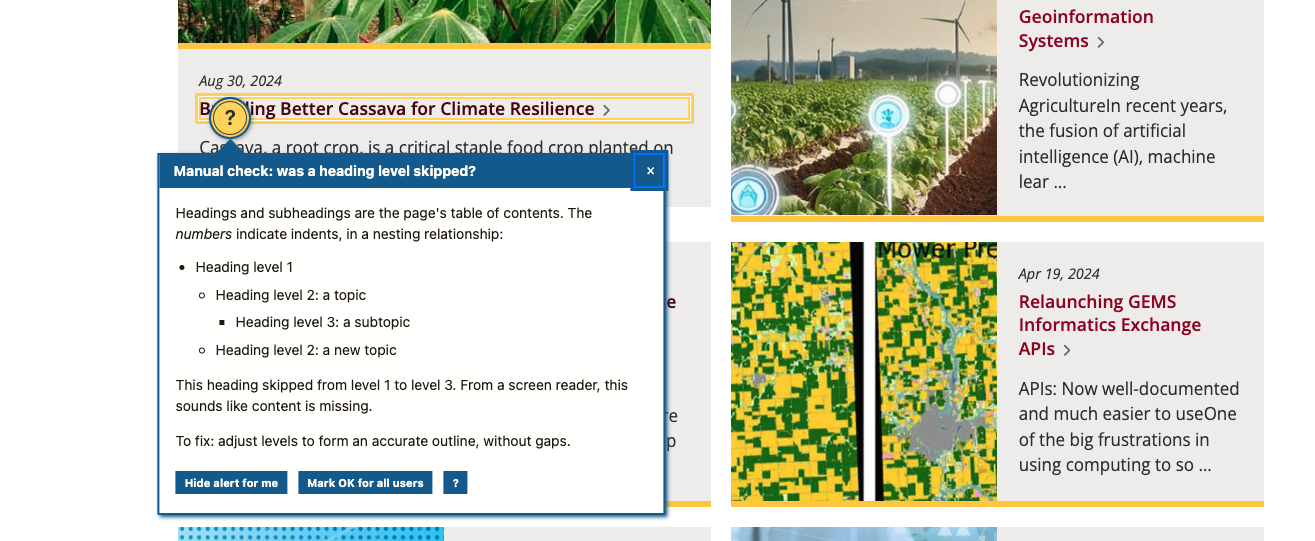Open help via the popup's small ? button

click(x=455, y=483)
